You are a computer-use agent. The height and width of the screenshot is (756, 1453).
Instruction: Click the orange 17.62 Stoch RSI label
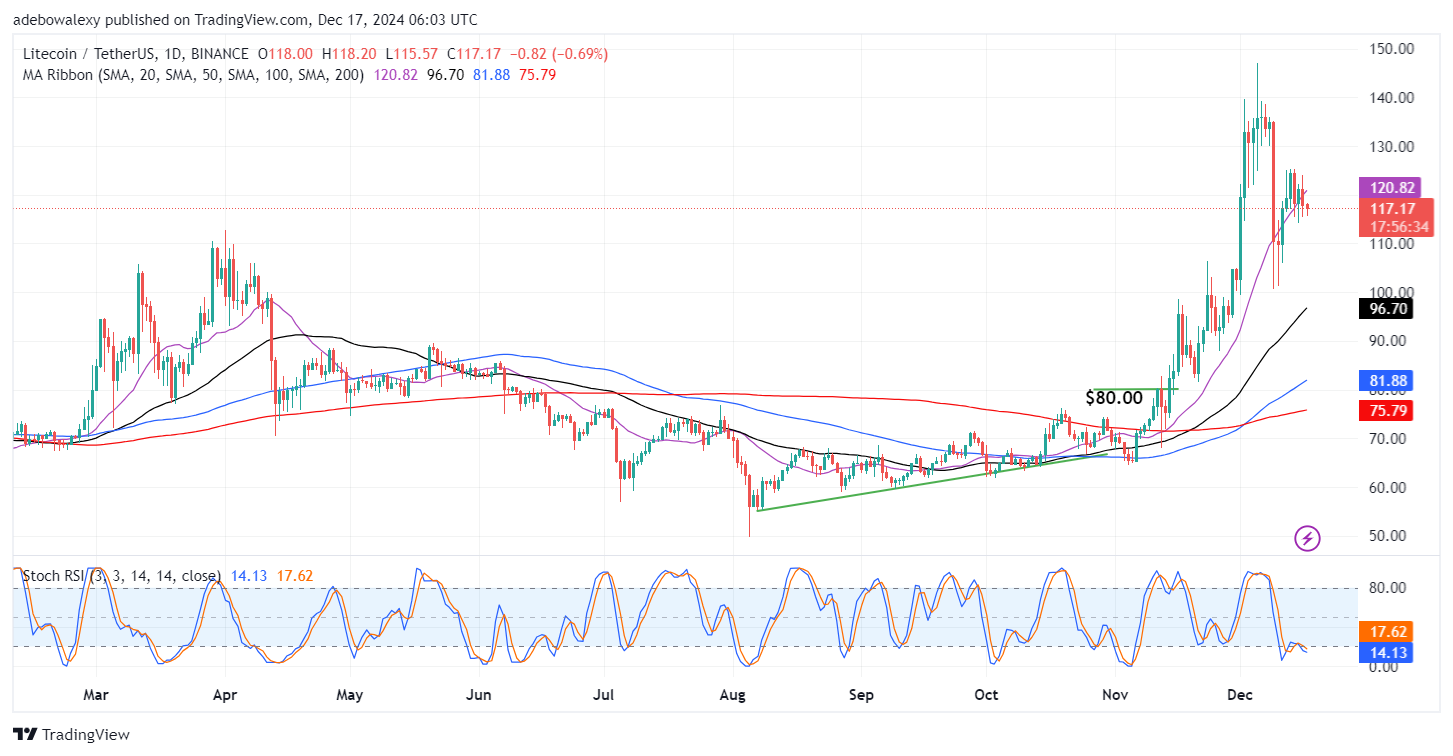pyautogui.click(x=1384, y=632)
